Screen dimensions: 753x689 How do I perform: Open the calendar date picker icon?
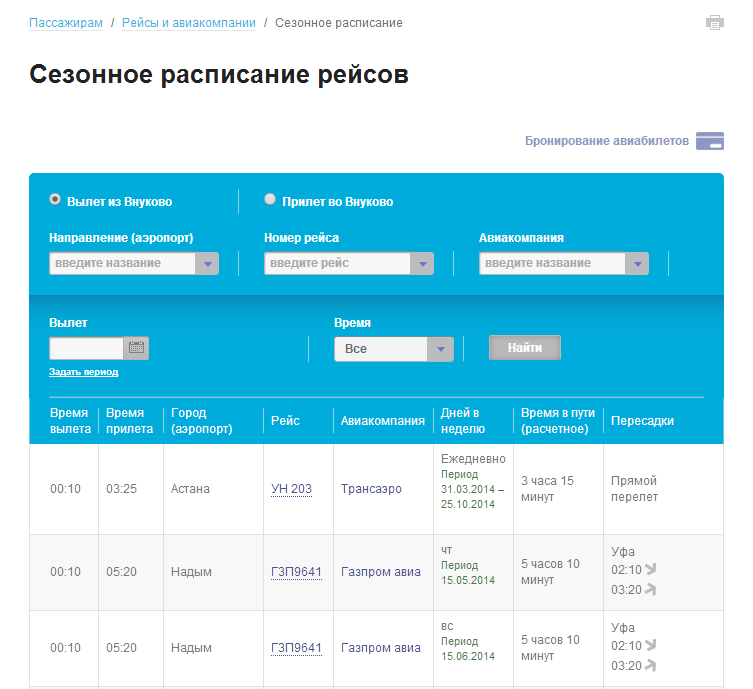pos(137,348)
